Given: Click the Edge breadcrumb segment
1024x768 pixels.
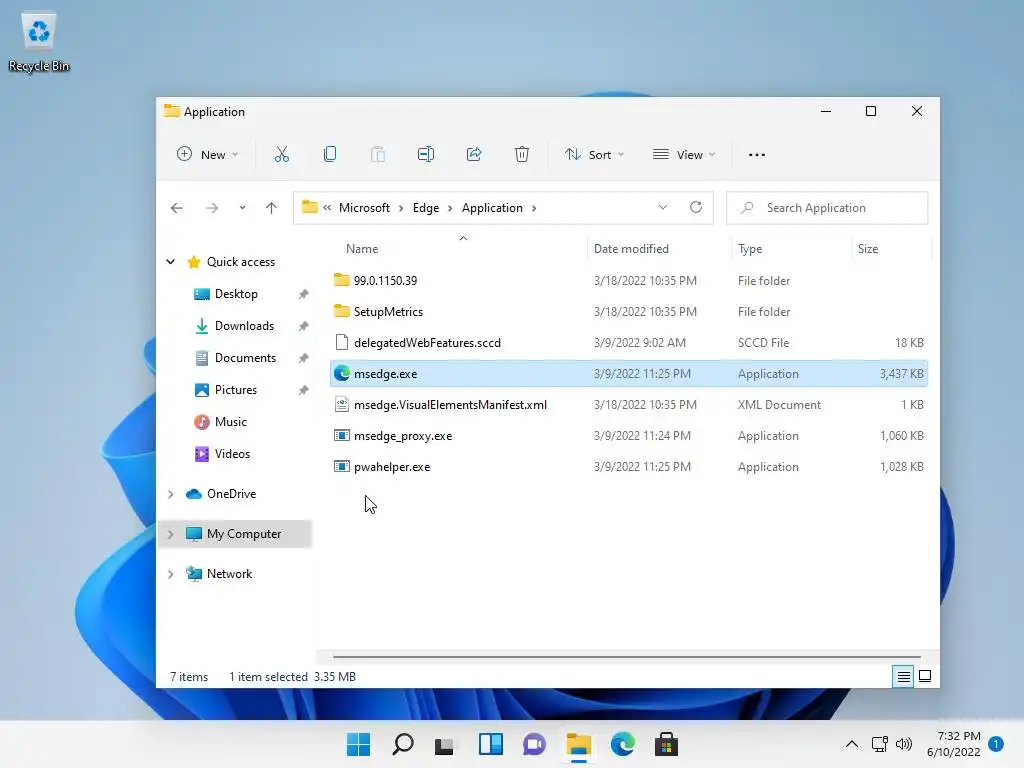Looking at the screenshot, I should tap(426, 208).
